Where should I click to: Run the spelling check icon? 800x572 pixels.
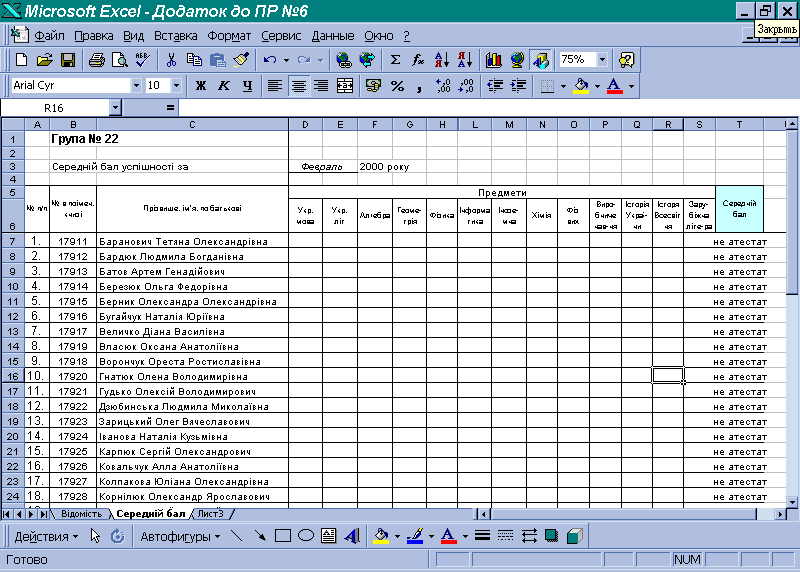tap(143, 60)
